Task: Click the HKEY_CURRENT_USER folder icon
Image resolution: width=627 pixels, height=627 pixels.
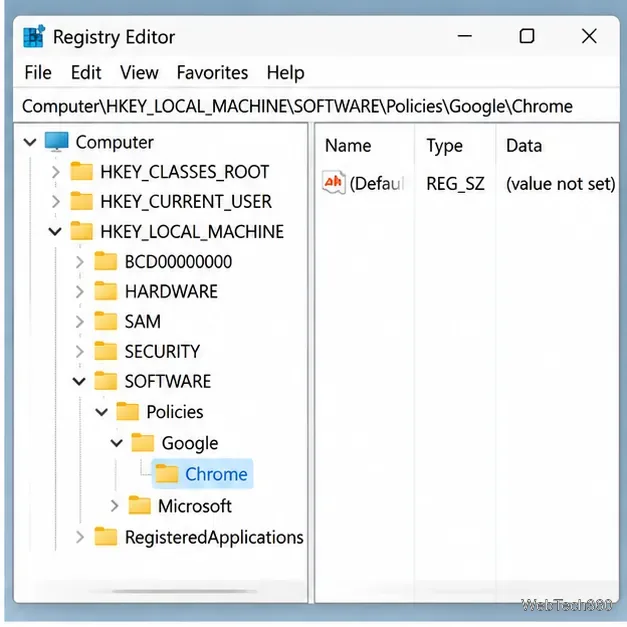Action: 82,201
